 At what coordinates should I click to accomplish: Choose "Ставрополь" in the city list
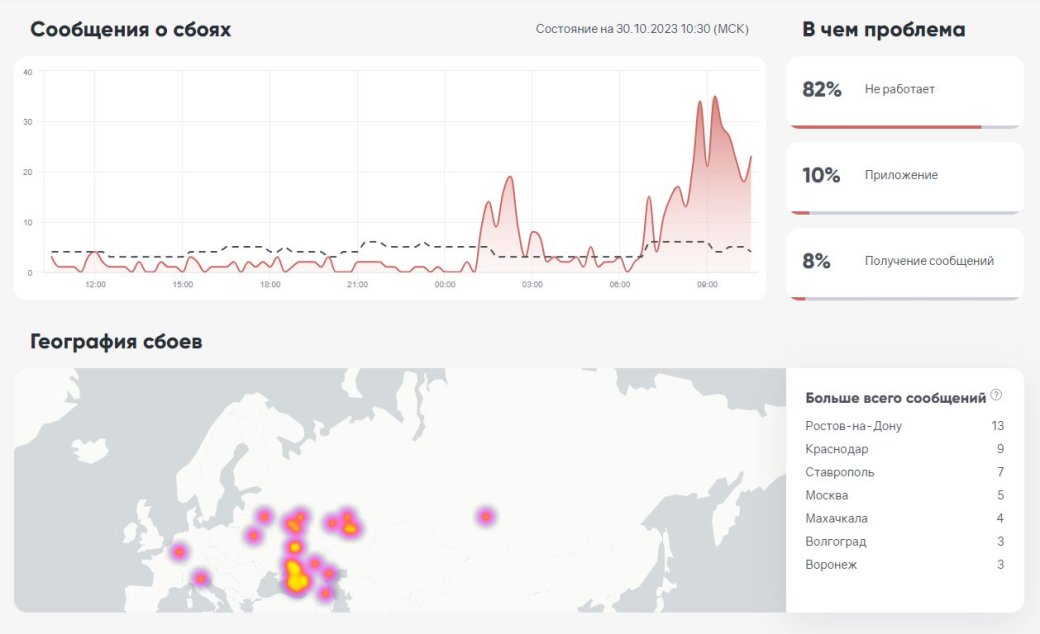point(840,472)
